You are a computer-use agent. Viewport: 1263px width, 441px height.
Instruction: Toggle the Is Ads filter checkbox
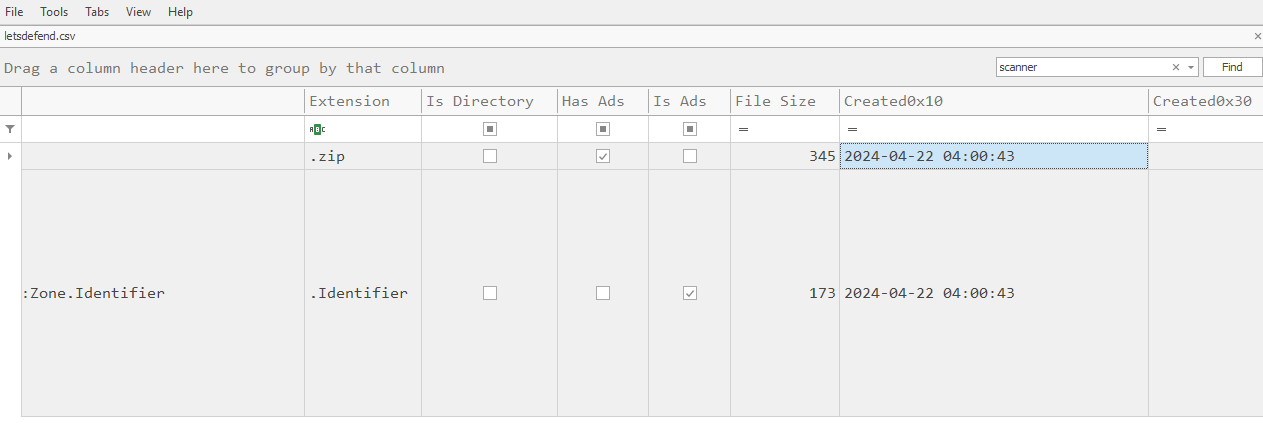point(689,129)
